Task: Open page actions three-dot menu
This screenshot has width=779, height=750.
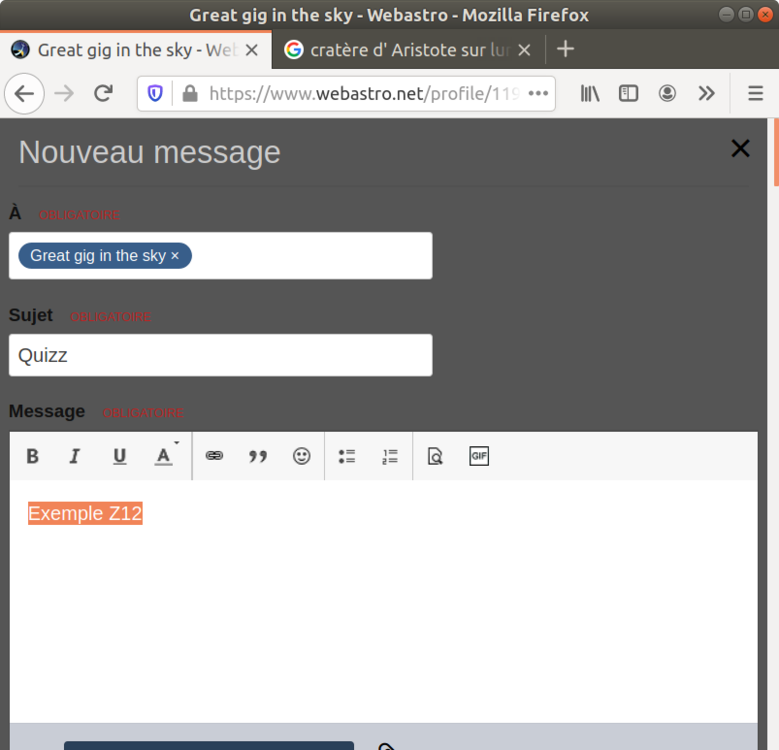Action: click(538, 93)
